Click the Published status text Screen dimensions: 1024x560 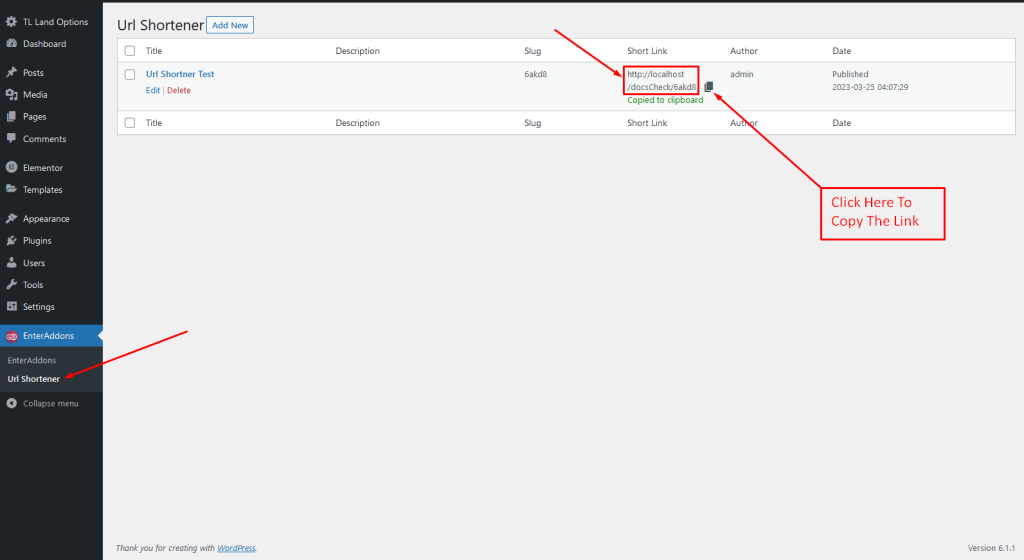850,74
